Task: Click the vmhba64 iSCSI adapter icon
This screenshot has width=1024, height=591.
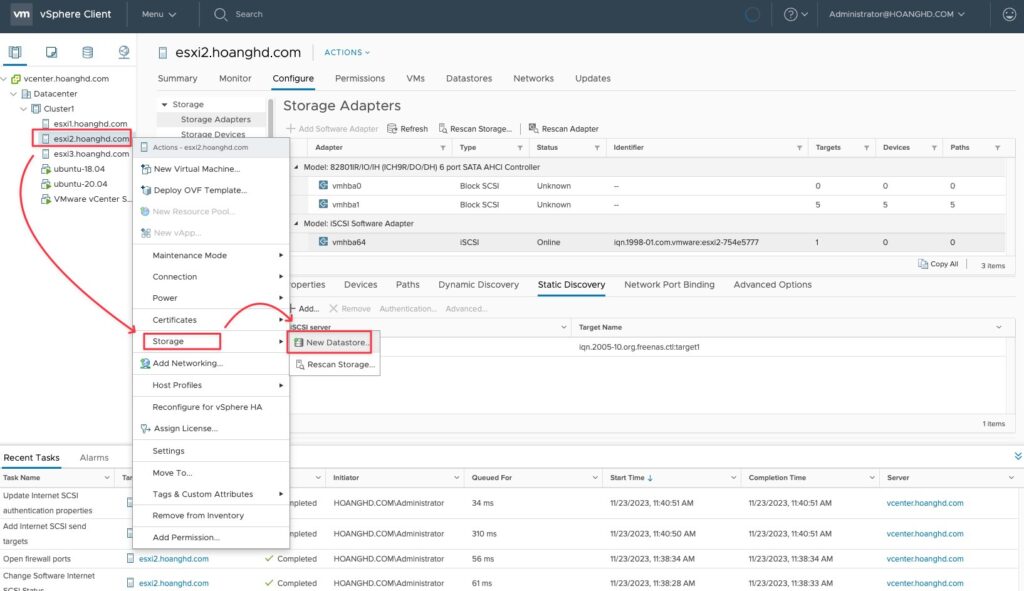Action: [323, 242]
